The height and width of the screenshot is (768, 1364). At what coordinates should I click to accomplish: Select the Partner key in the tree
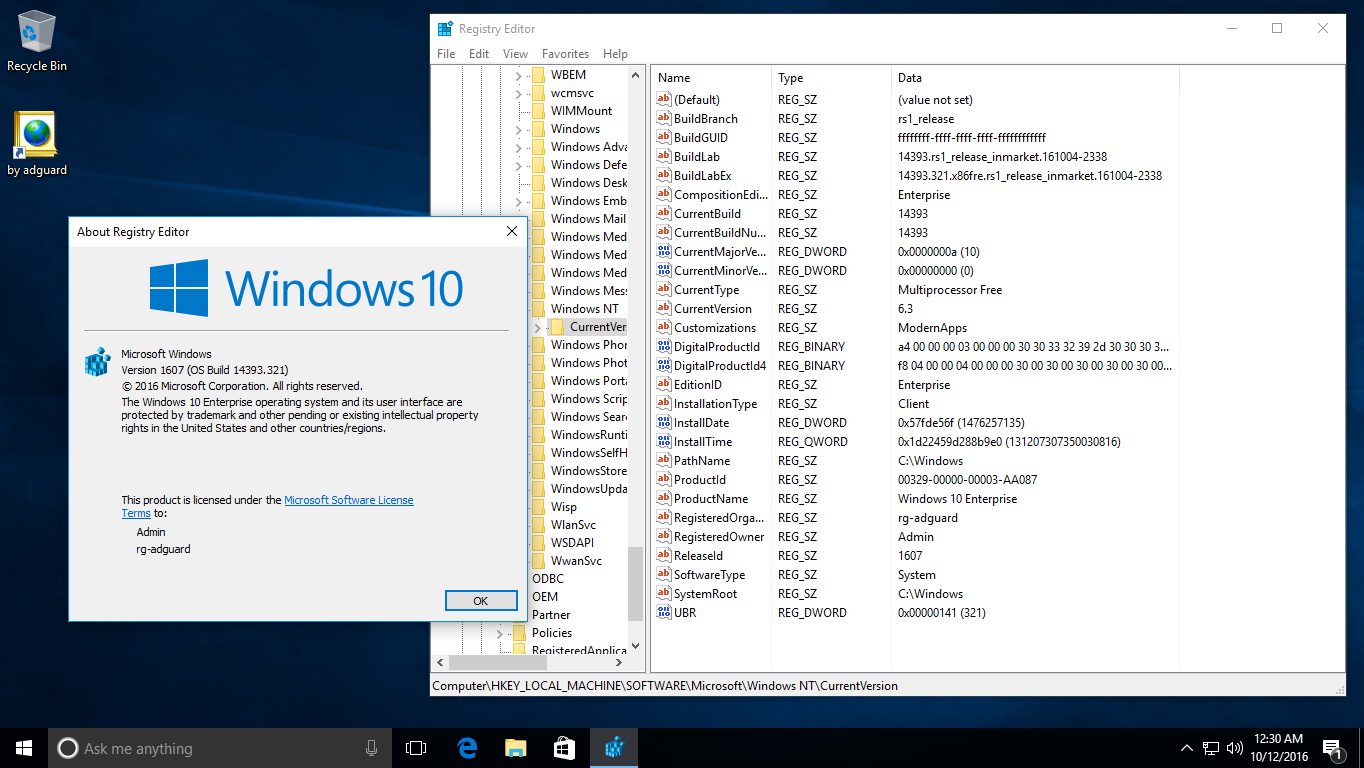(551, 615)
